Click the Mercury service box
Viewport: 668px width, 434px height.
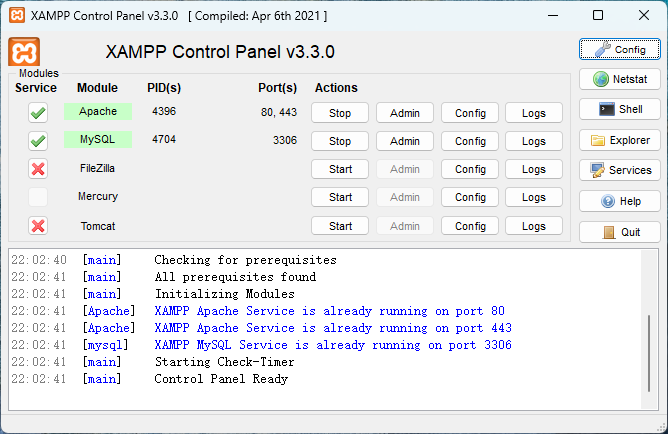(38, 197)
